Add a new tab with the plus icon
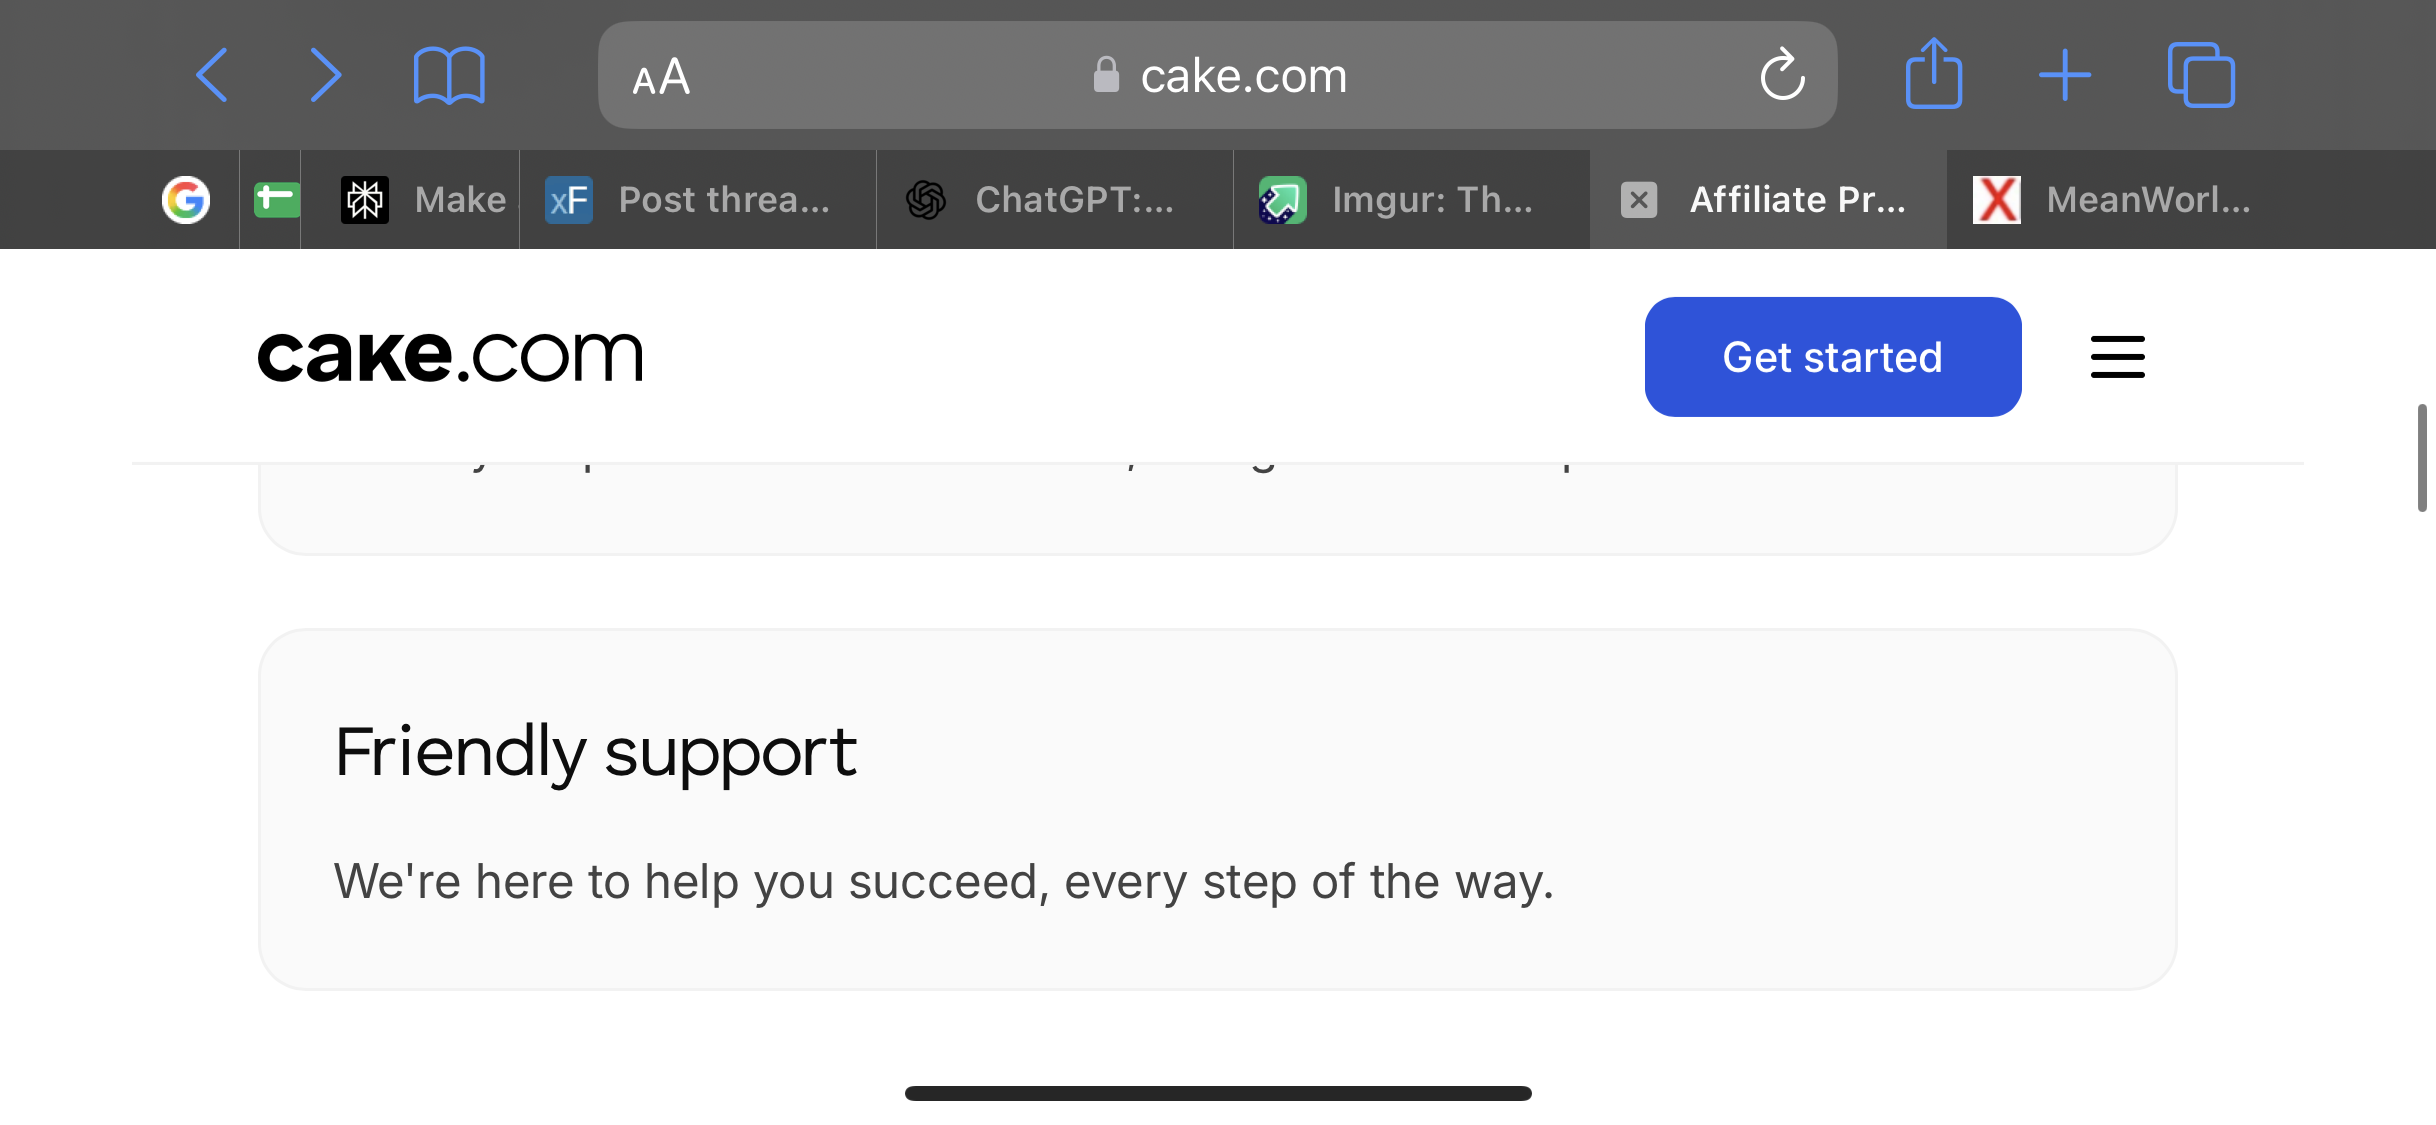This screenshot has height=1125, width=2436. click(x=2065, y=75)
